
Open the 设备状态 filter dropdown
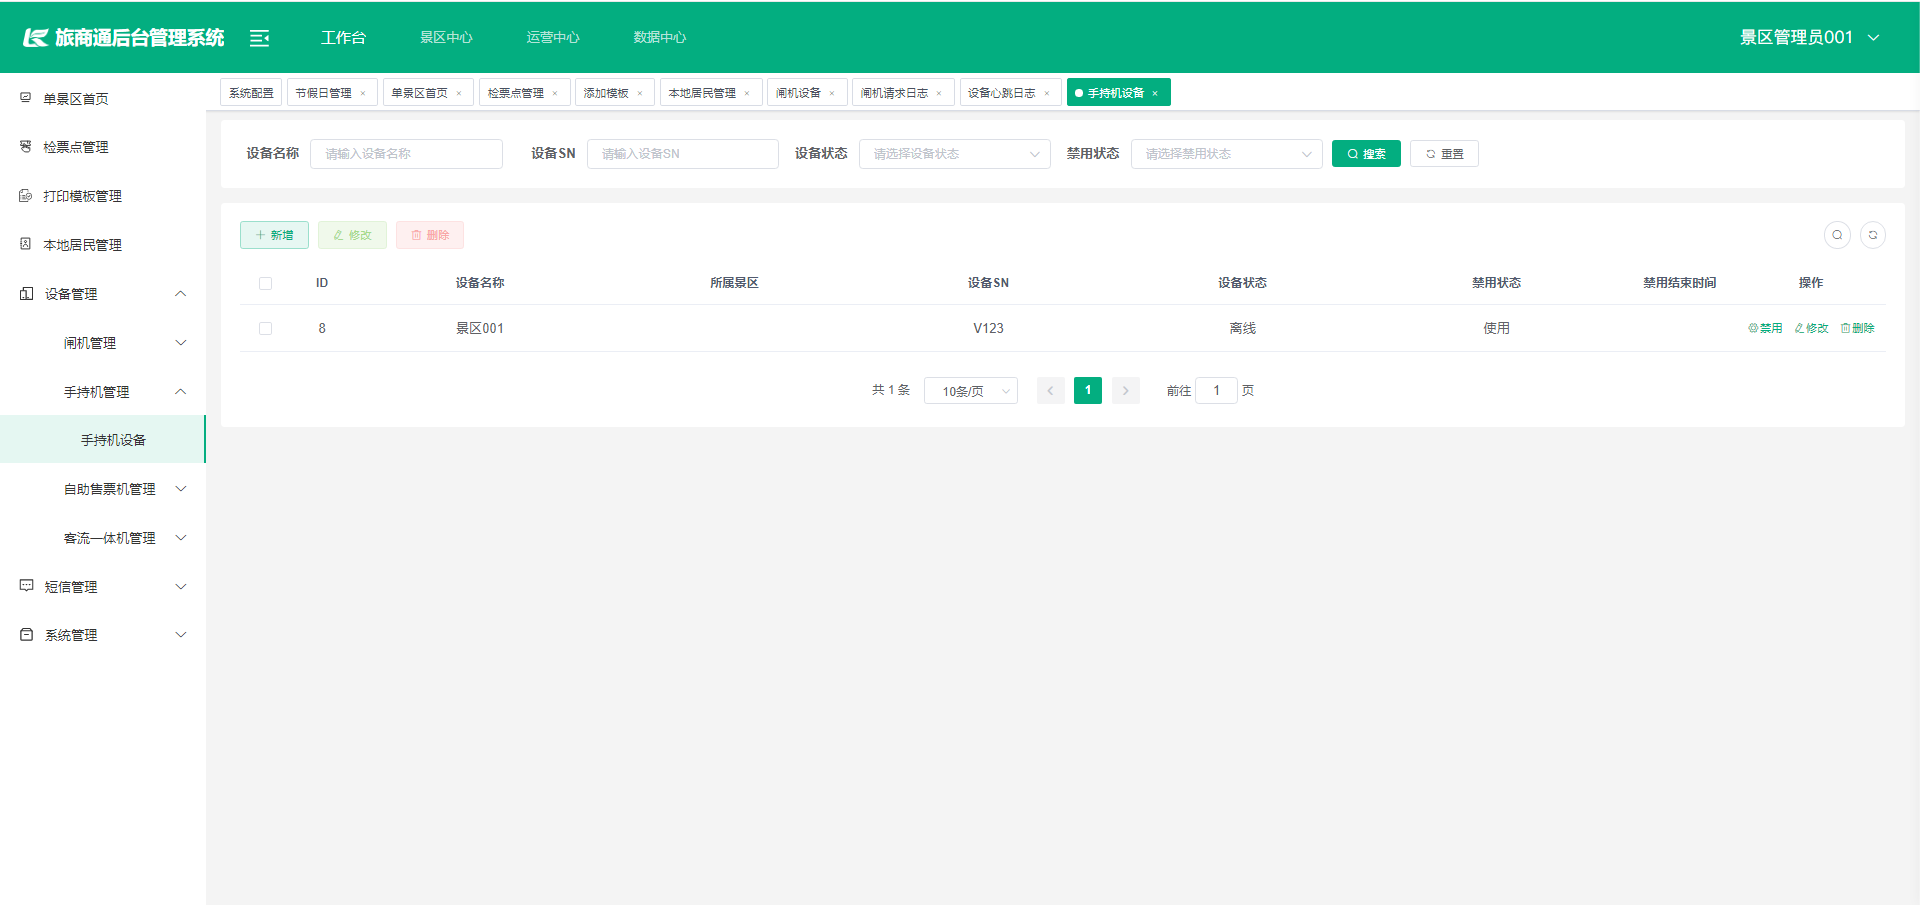click(x=955, y=154)
